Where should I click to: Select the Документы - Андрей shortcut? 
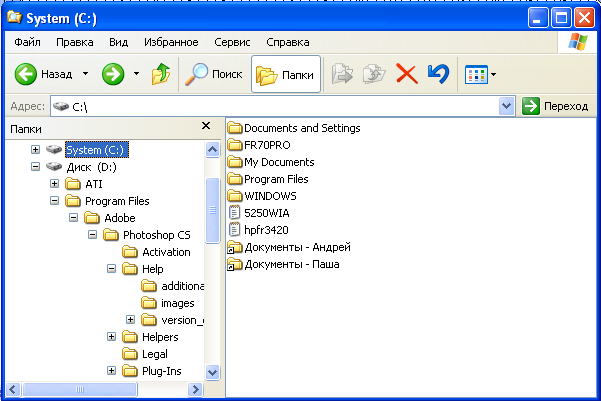[x=289, y=247]
